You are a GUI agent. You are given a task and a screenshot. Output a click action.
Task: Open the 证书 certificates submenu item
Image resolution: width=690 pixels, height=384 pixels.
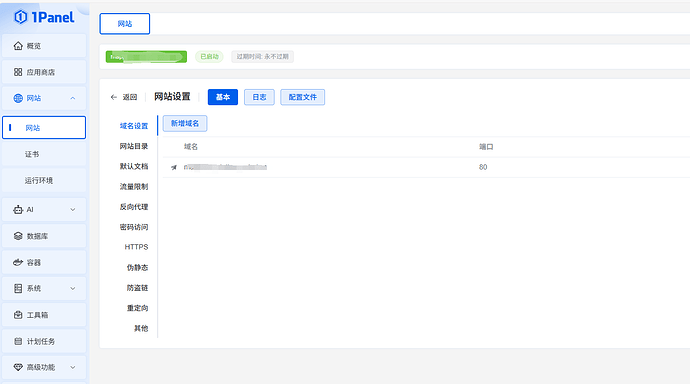pyautogui.click(x=44, y=154)
